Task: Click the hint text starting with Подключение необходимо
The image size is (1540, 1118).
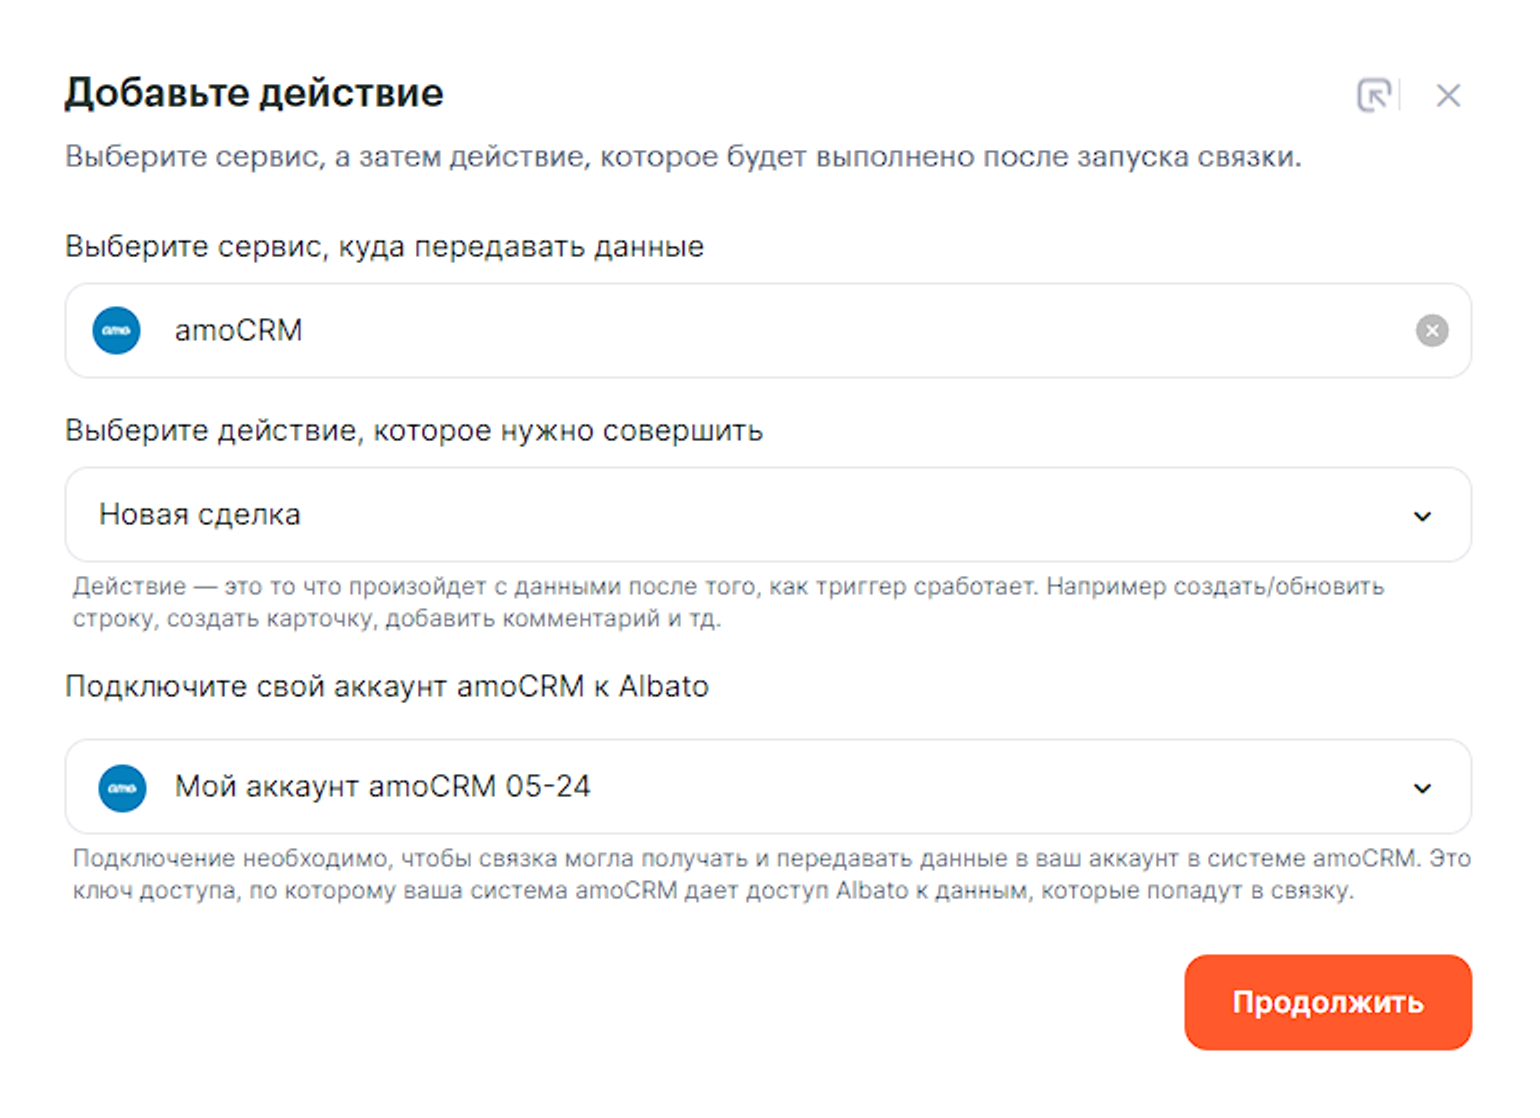Action: (x=770, y=874)
